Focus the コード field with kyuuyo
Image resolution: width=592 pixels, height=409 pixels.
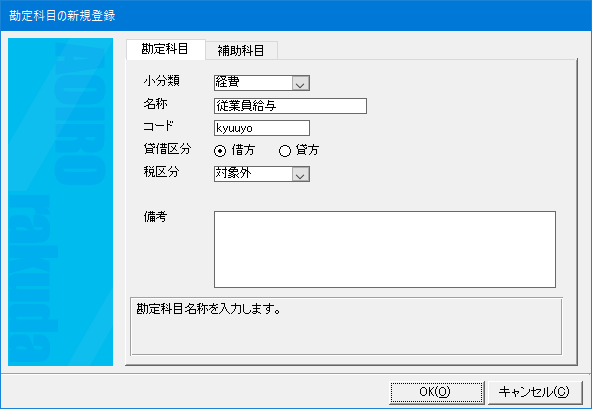point(262,128)
